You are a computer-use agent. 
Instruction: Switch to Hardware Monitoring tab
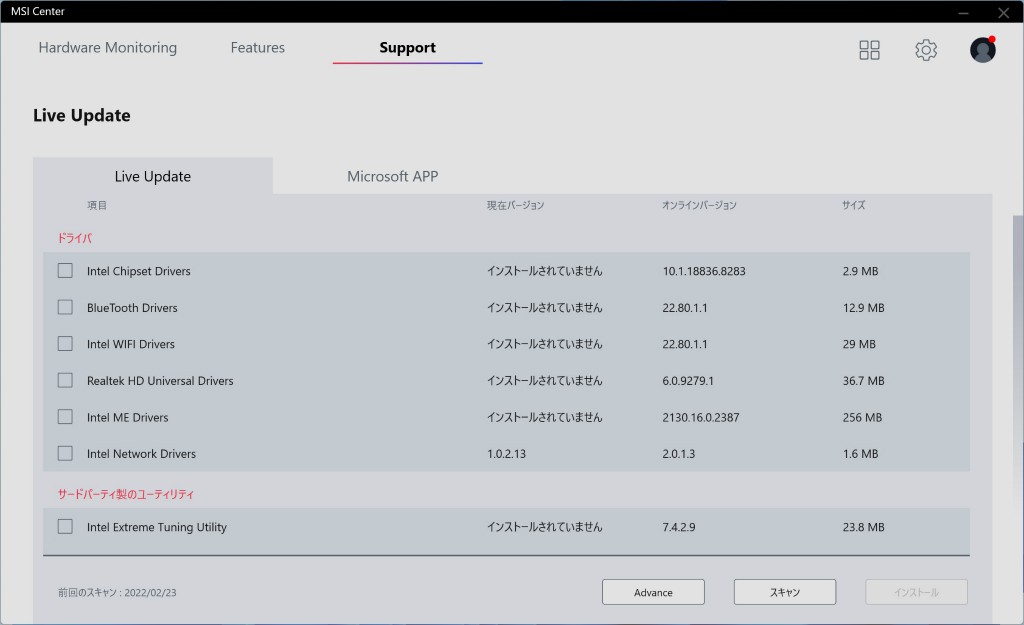coord(108,48)
